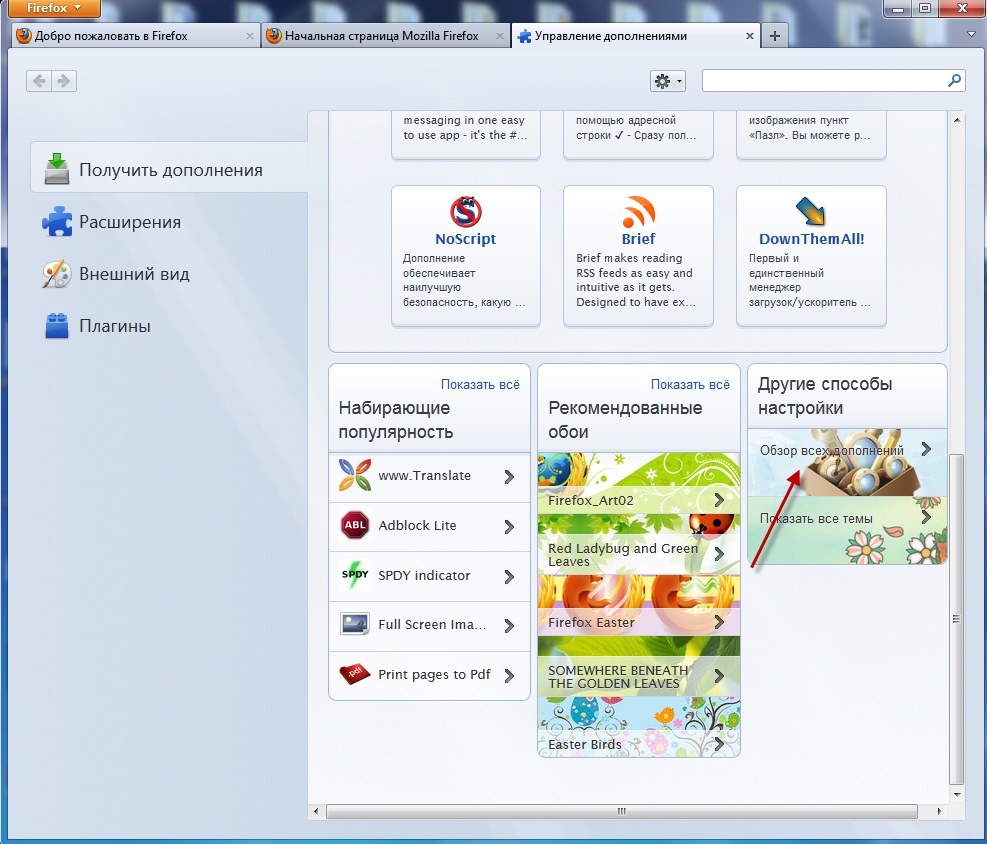Click Показать всё under Набирающие популярность
987x844 pixels.
(x=480, y=384)
